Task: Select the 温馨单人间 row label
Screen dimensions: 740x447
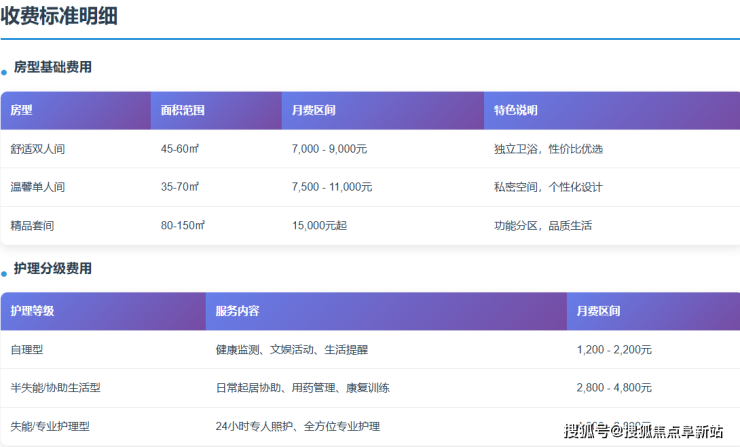Action: (x=38, y=187)
